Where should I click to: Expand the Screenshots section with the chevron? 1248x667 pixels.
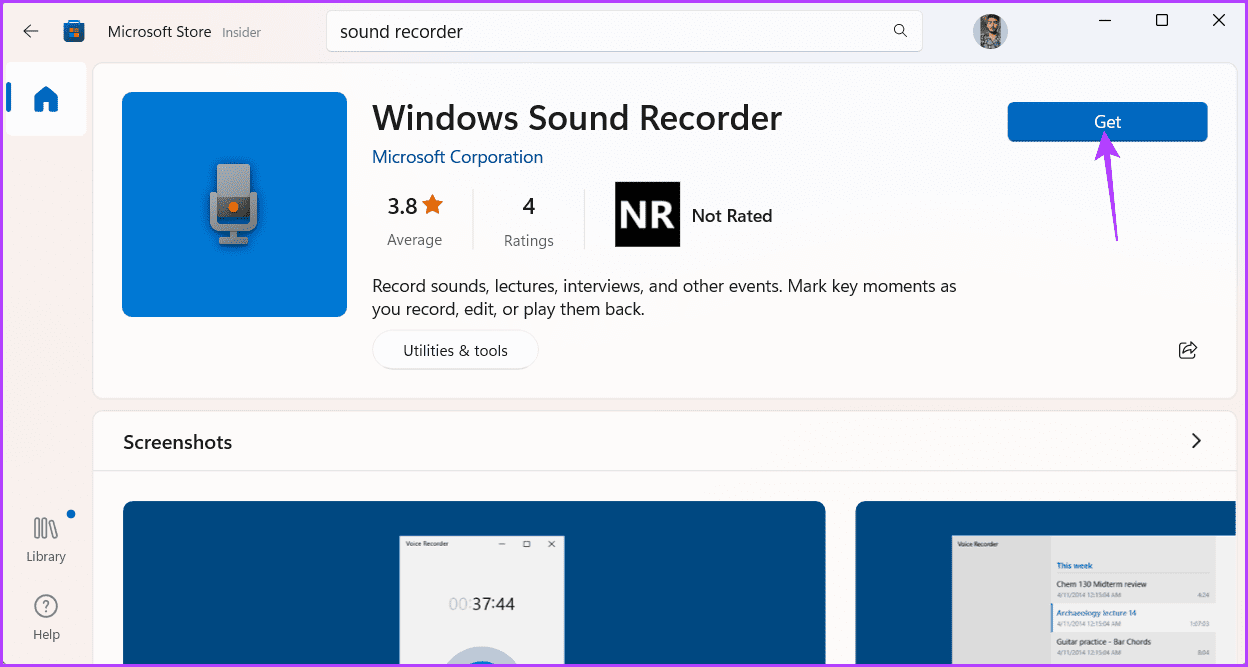[x=1196, y=441]
